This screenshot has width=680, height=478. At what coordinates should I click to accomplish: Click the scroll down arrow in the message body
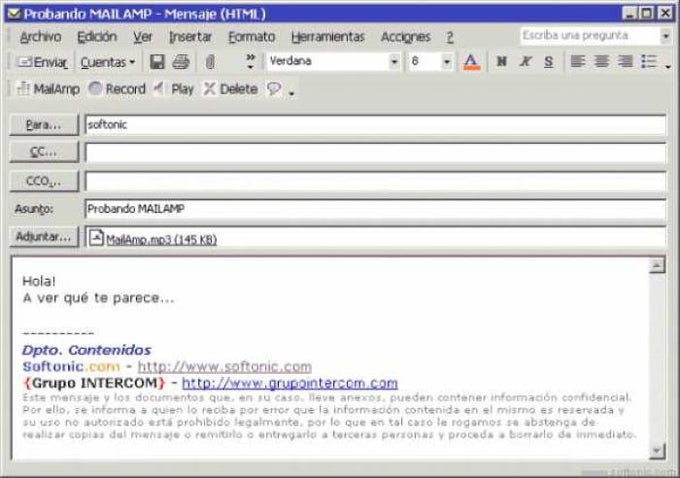(657, 451)
